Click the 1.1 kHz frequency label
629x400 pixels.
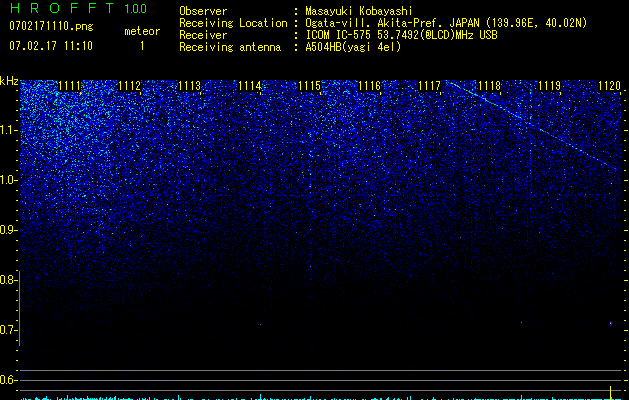[8, 130]
